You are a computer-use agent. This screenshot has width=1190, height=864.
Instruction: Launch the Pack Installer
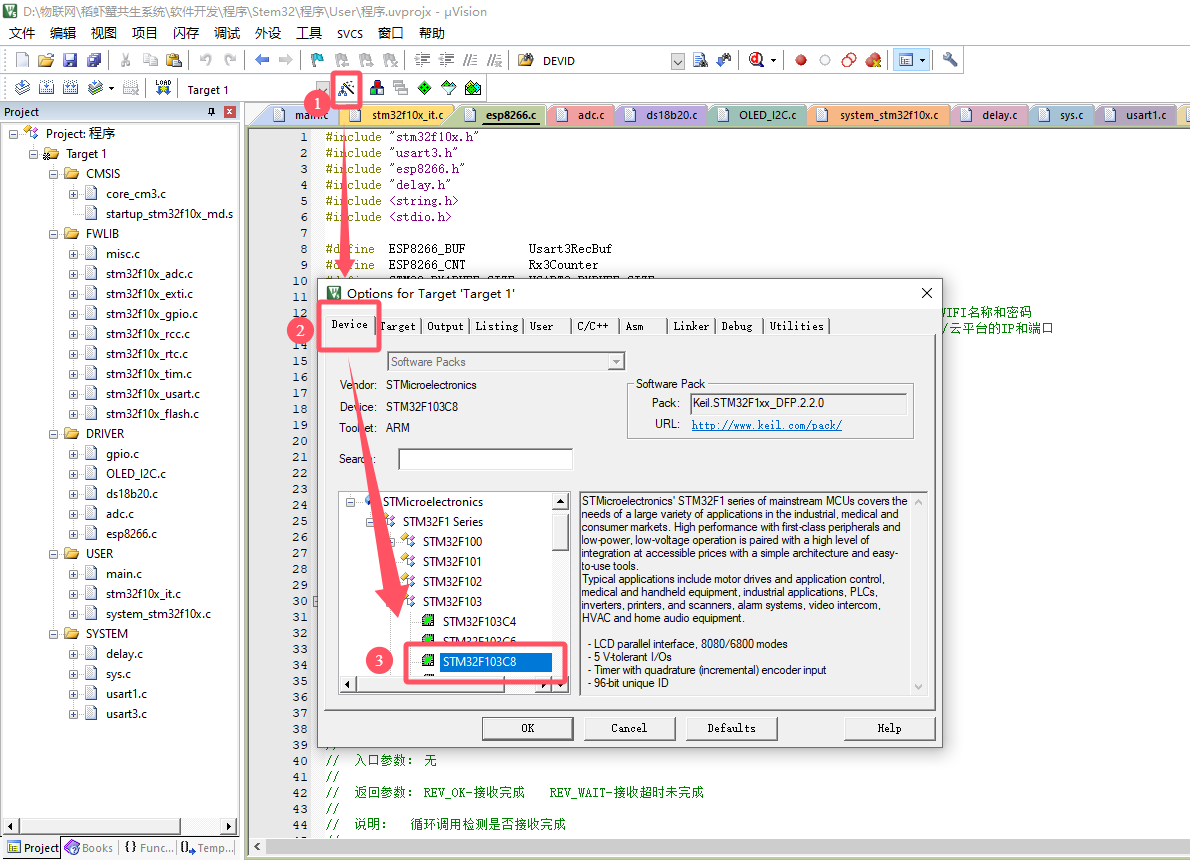[x=473, y=88]
